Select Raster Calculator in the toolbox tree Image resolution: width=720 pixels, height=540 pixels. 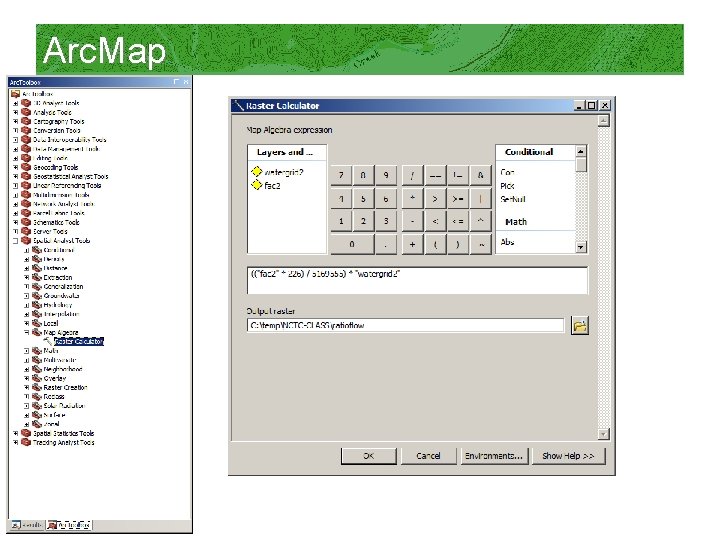pos(79,341)
